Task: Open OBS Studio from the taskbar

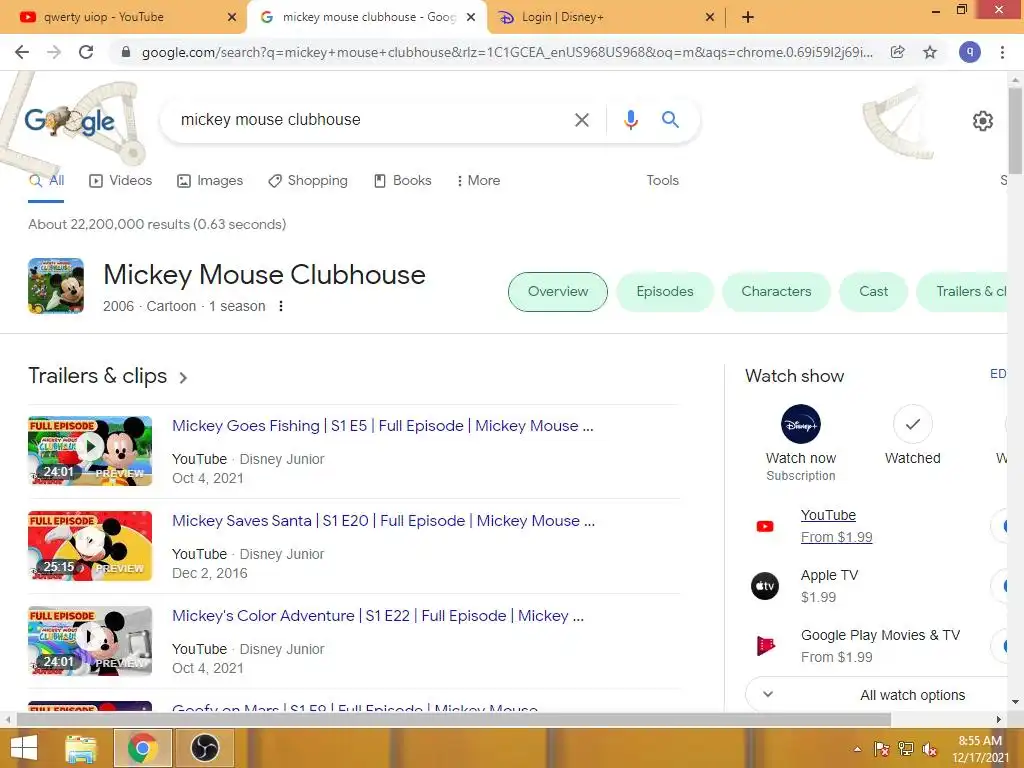Action: coord(204,748)
